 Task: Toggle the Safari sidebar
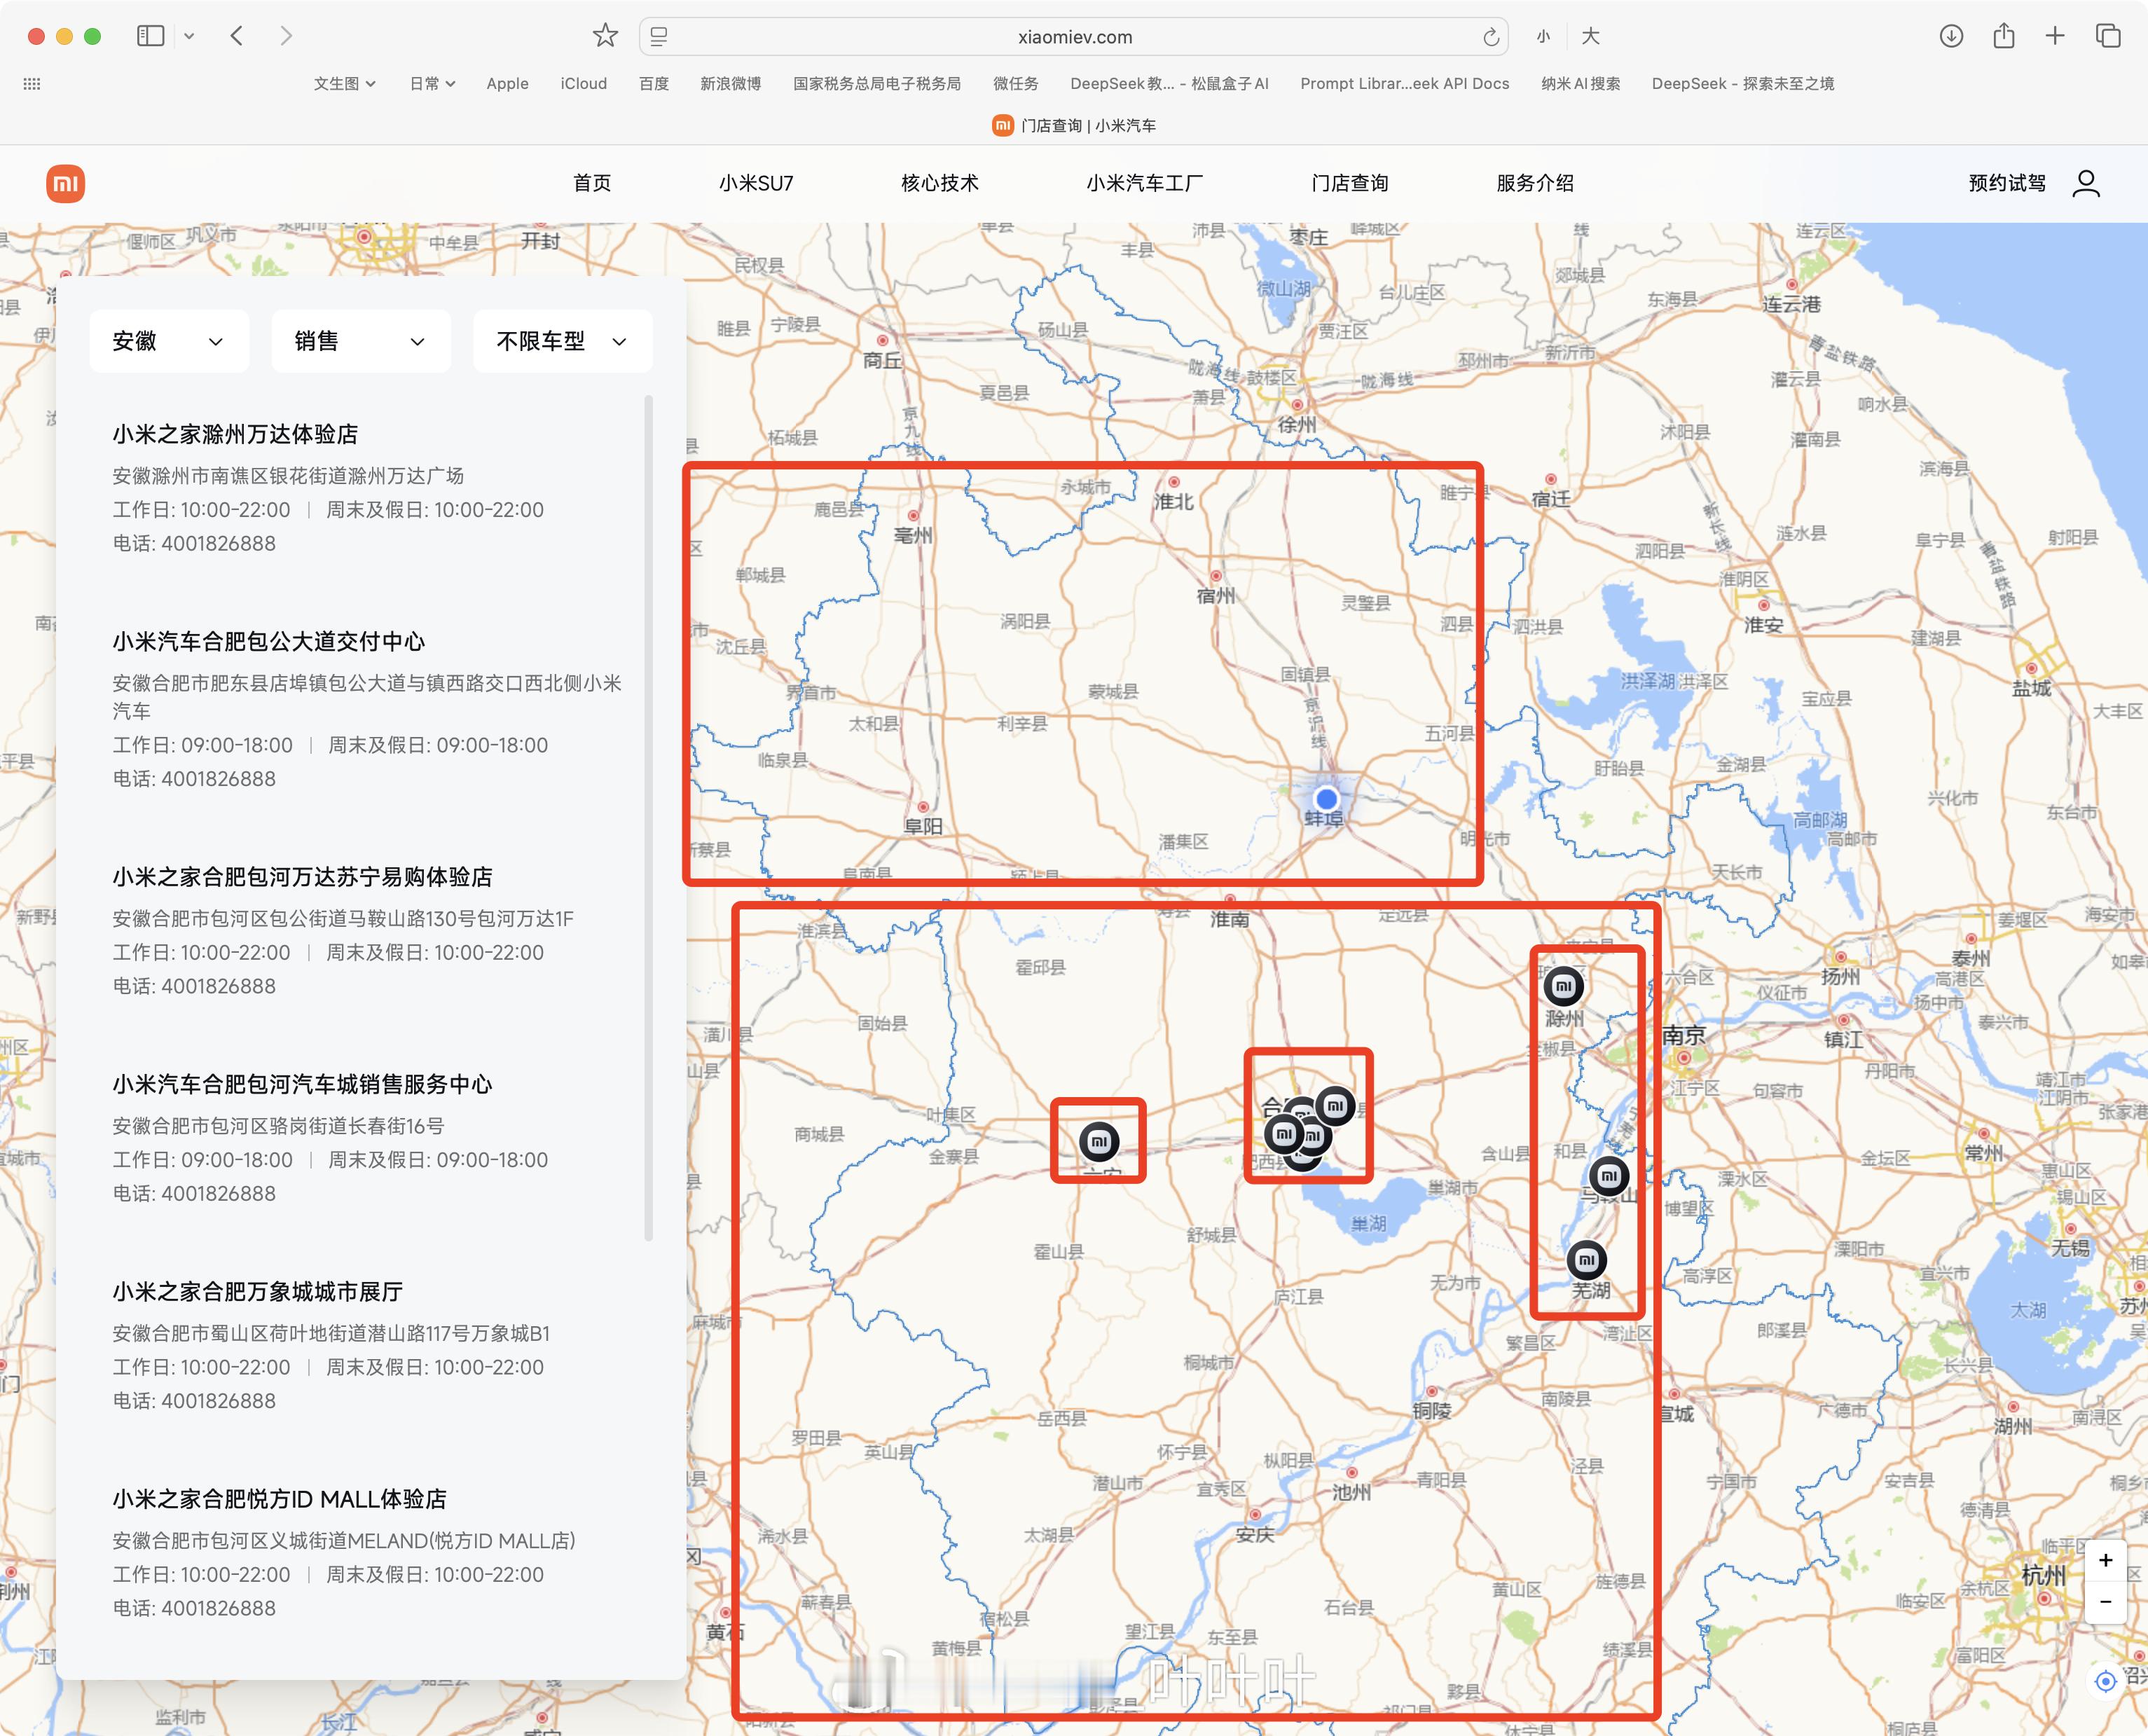(x=150, y=36)
